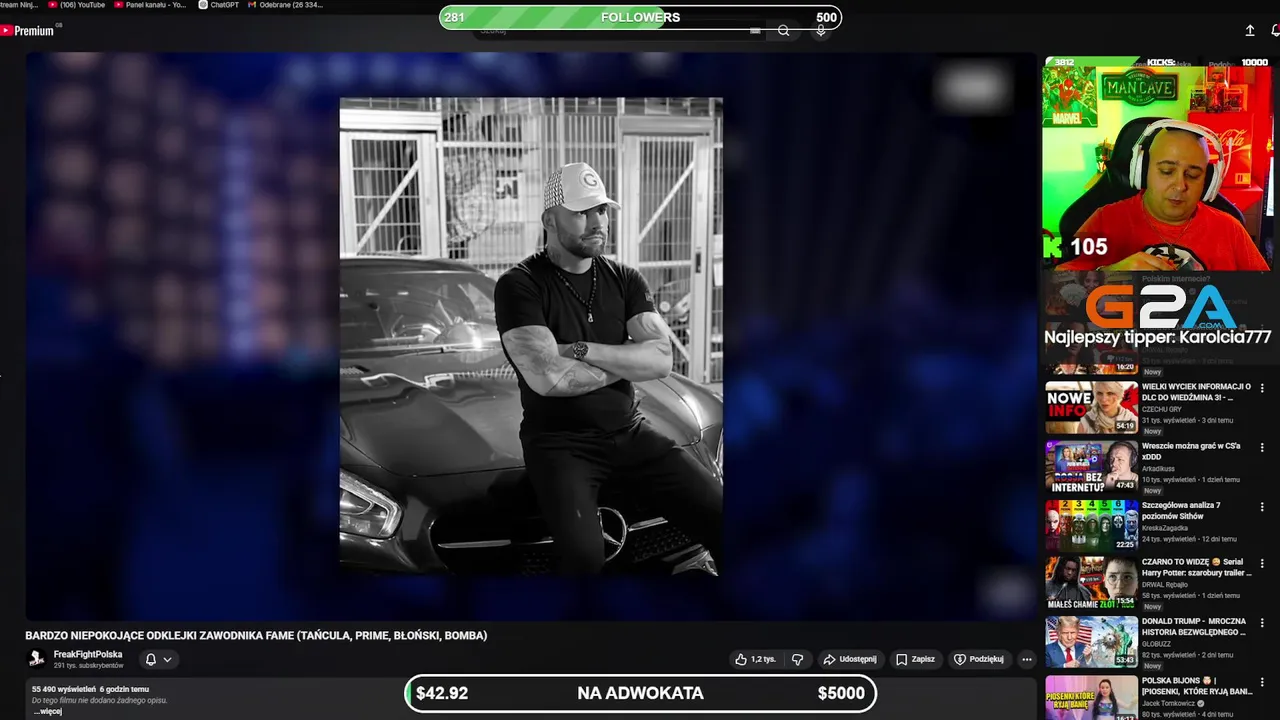The height and width of the screenshot is (720, 1280).
Task: Open the on-screen keyboard icon in search box
Action: tap(755, 31)
